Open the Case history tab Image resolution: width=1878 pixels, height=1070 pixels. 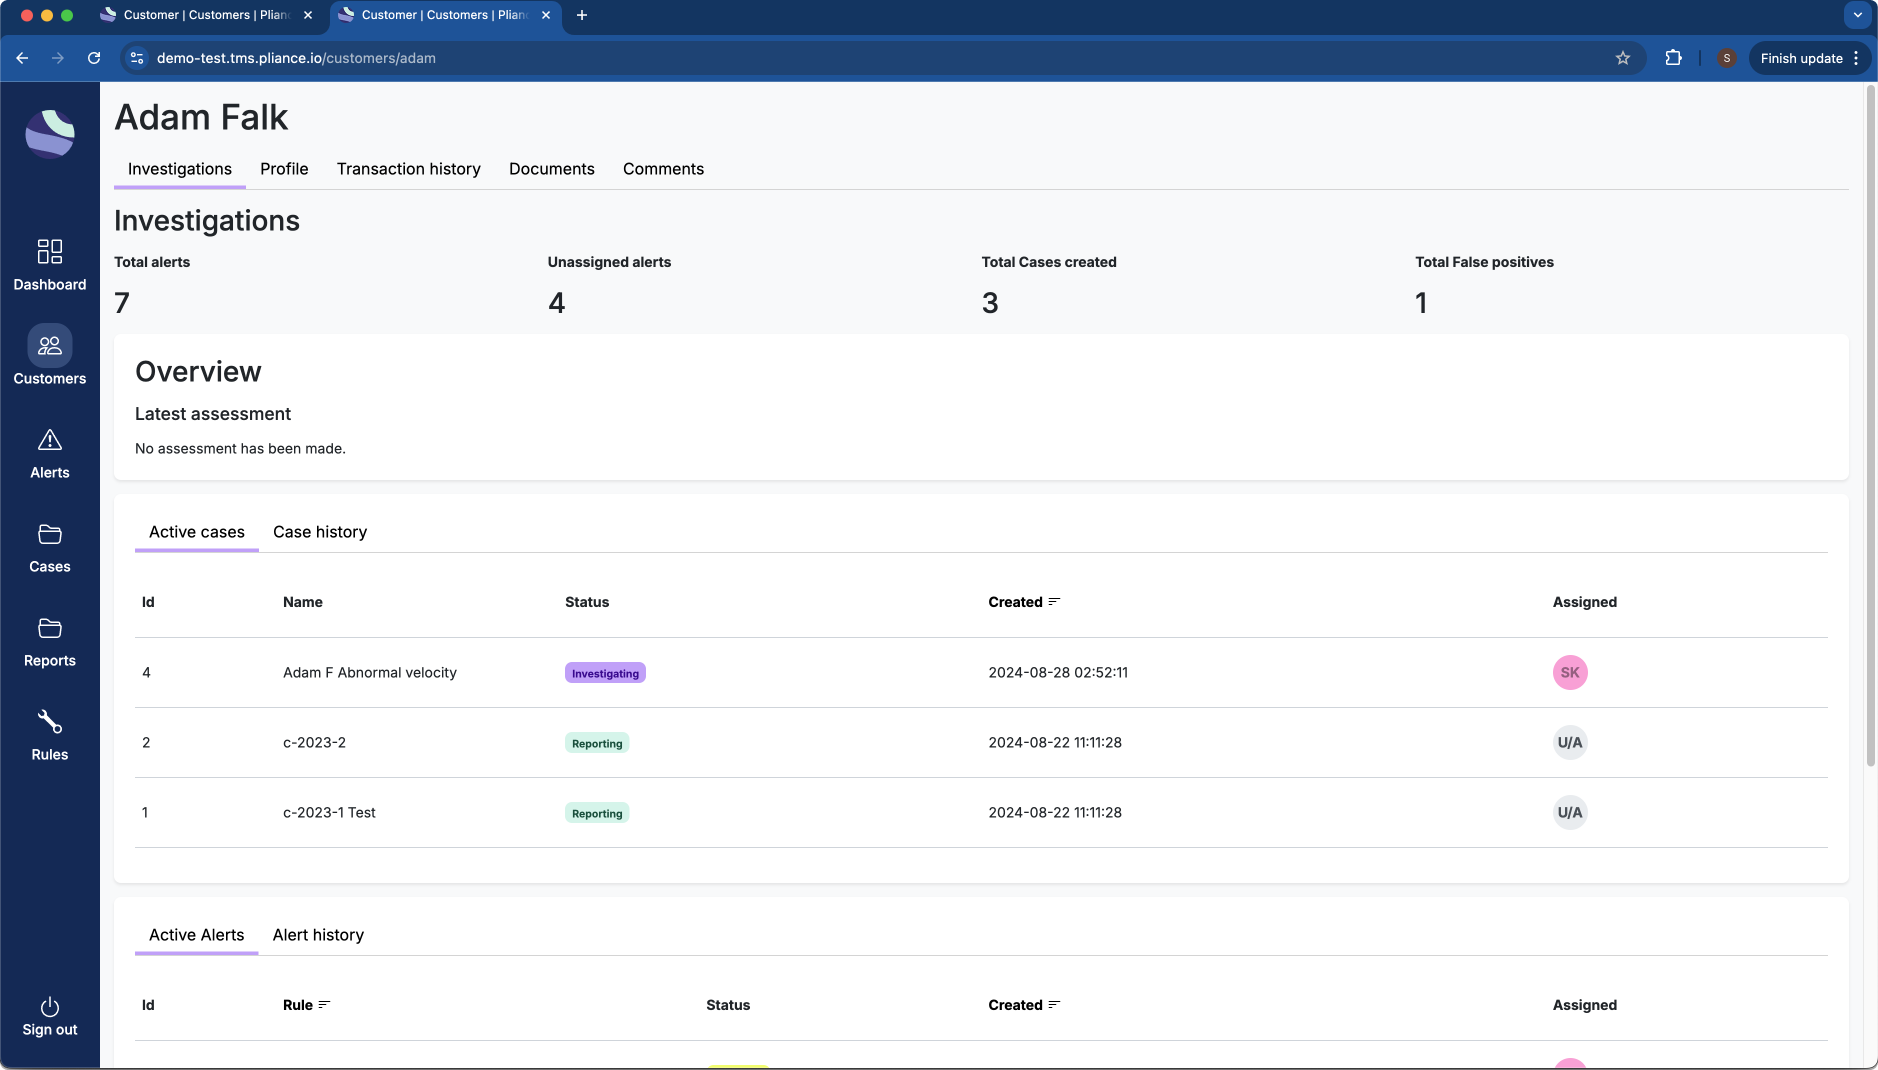pos(319,531)
